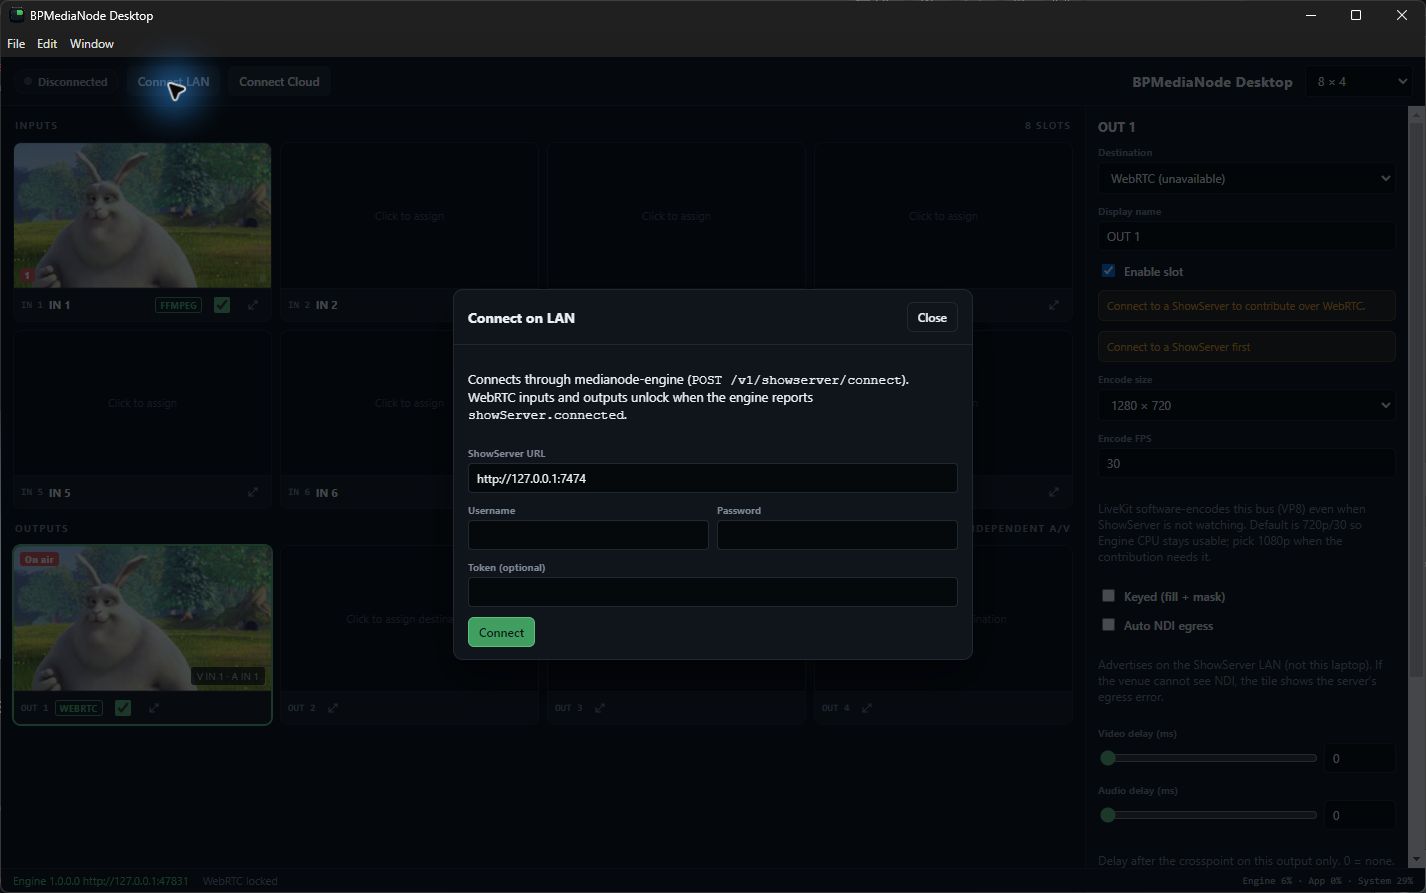Enable Keyed (fill + mask)
This screenshot has width=1426, height=893.
pyautogui.click(x=1108, y=596)
